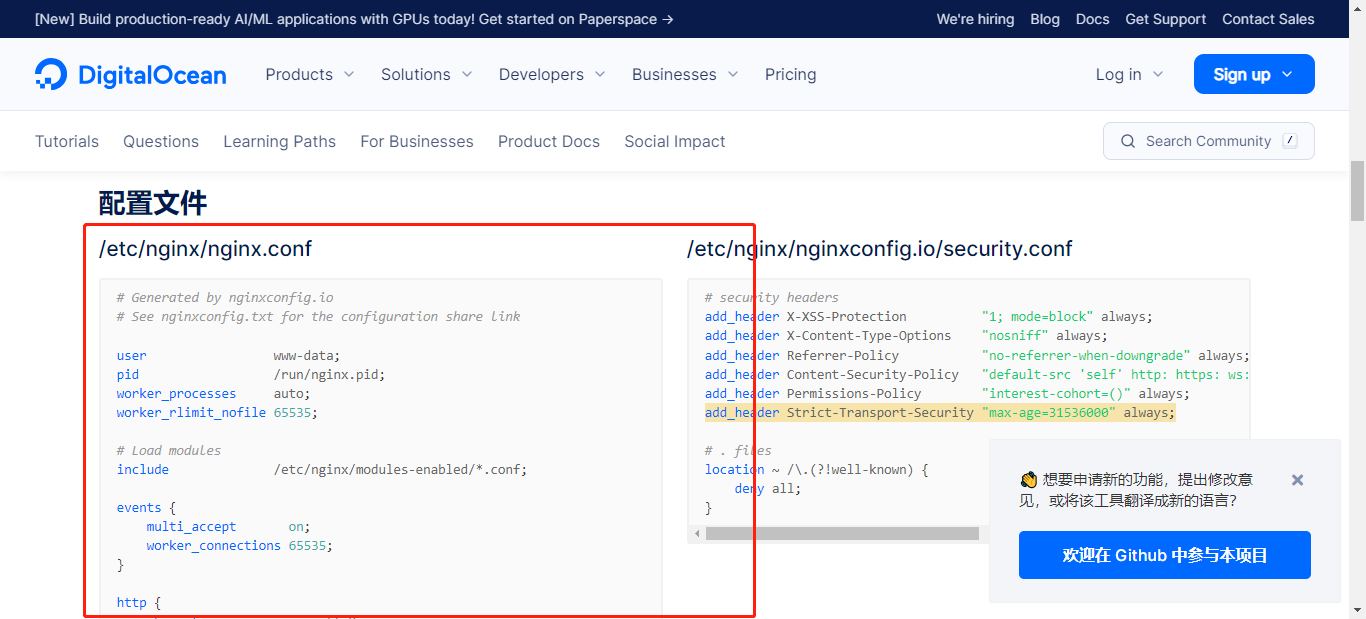The height and width of the screenshot is (619, 1366).
Task: Open the Social Impact page
Action: [675, 142]
